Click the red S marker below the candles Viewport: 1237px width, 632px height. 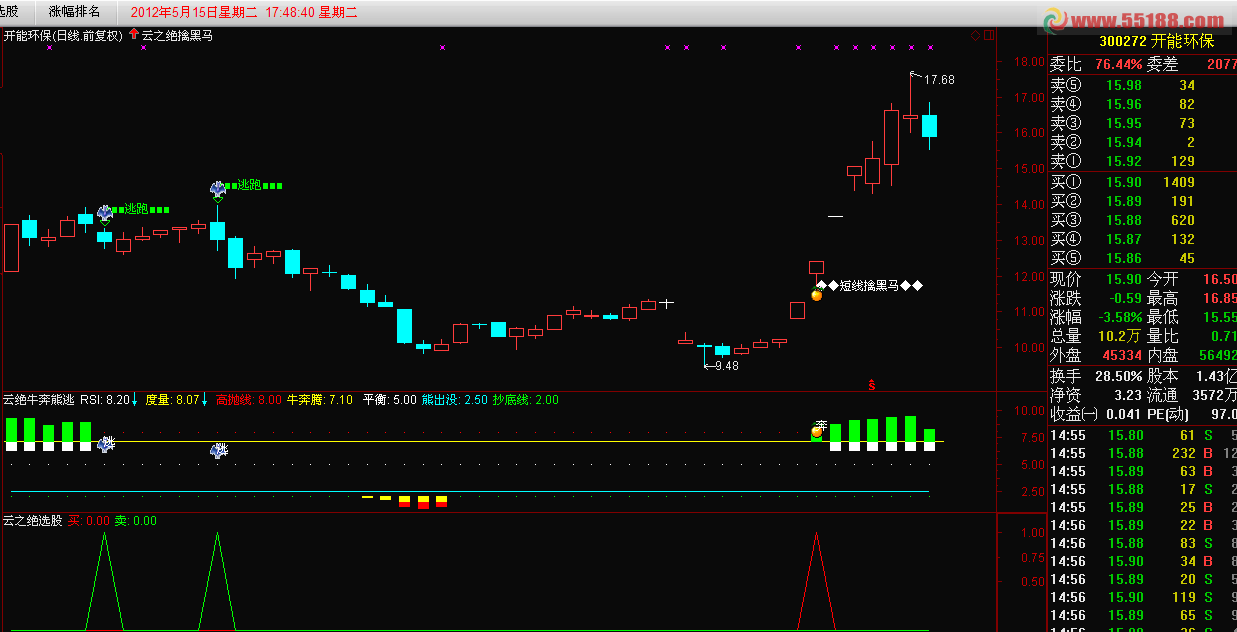click(872, 384)
